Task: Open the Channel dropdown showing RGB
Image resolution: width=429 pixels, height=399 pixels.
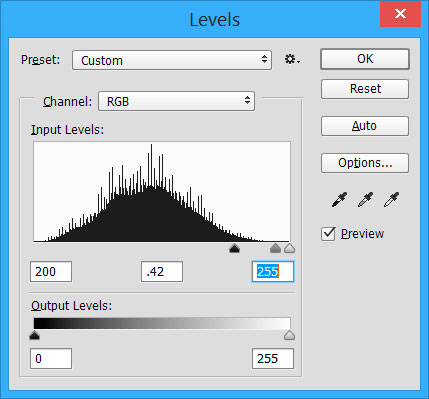Action: pyautogui.click(x=176, y=101)
